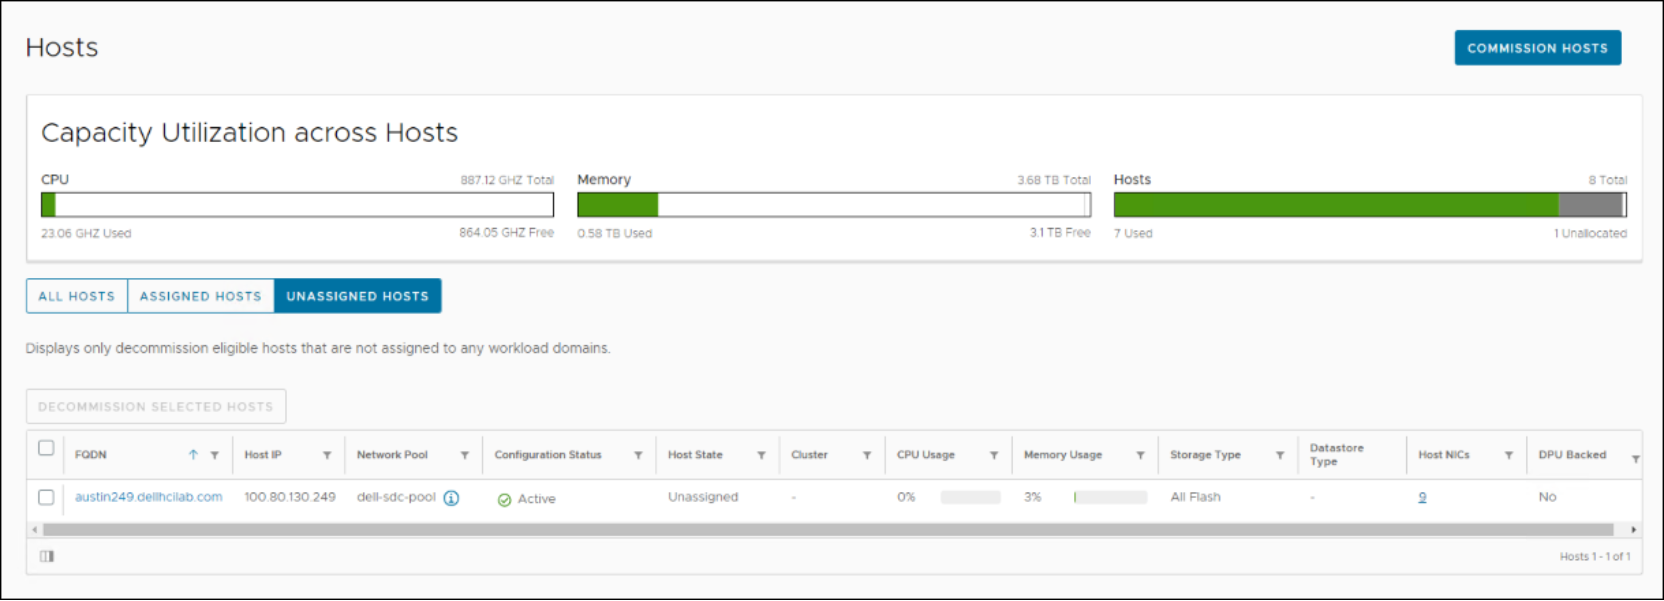Open the Host NICs count link 2
This screenshot has height=601, width=1664.
pyautogui.click(x=1422, y=497)
